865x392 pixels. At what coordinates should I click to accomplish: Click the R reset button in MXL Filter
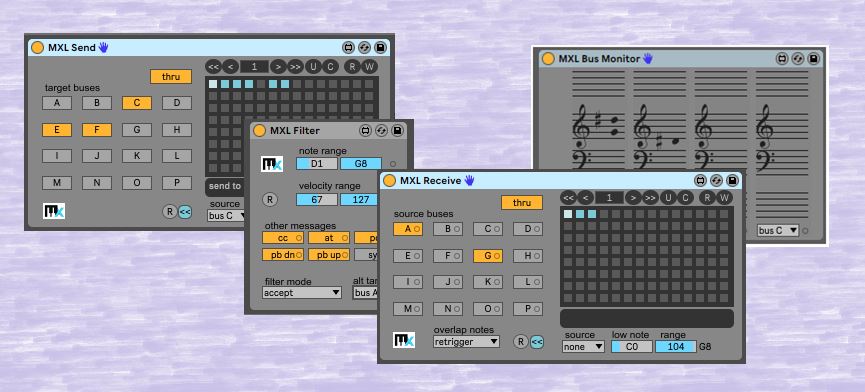[x=269, y=200]
